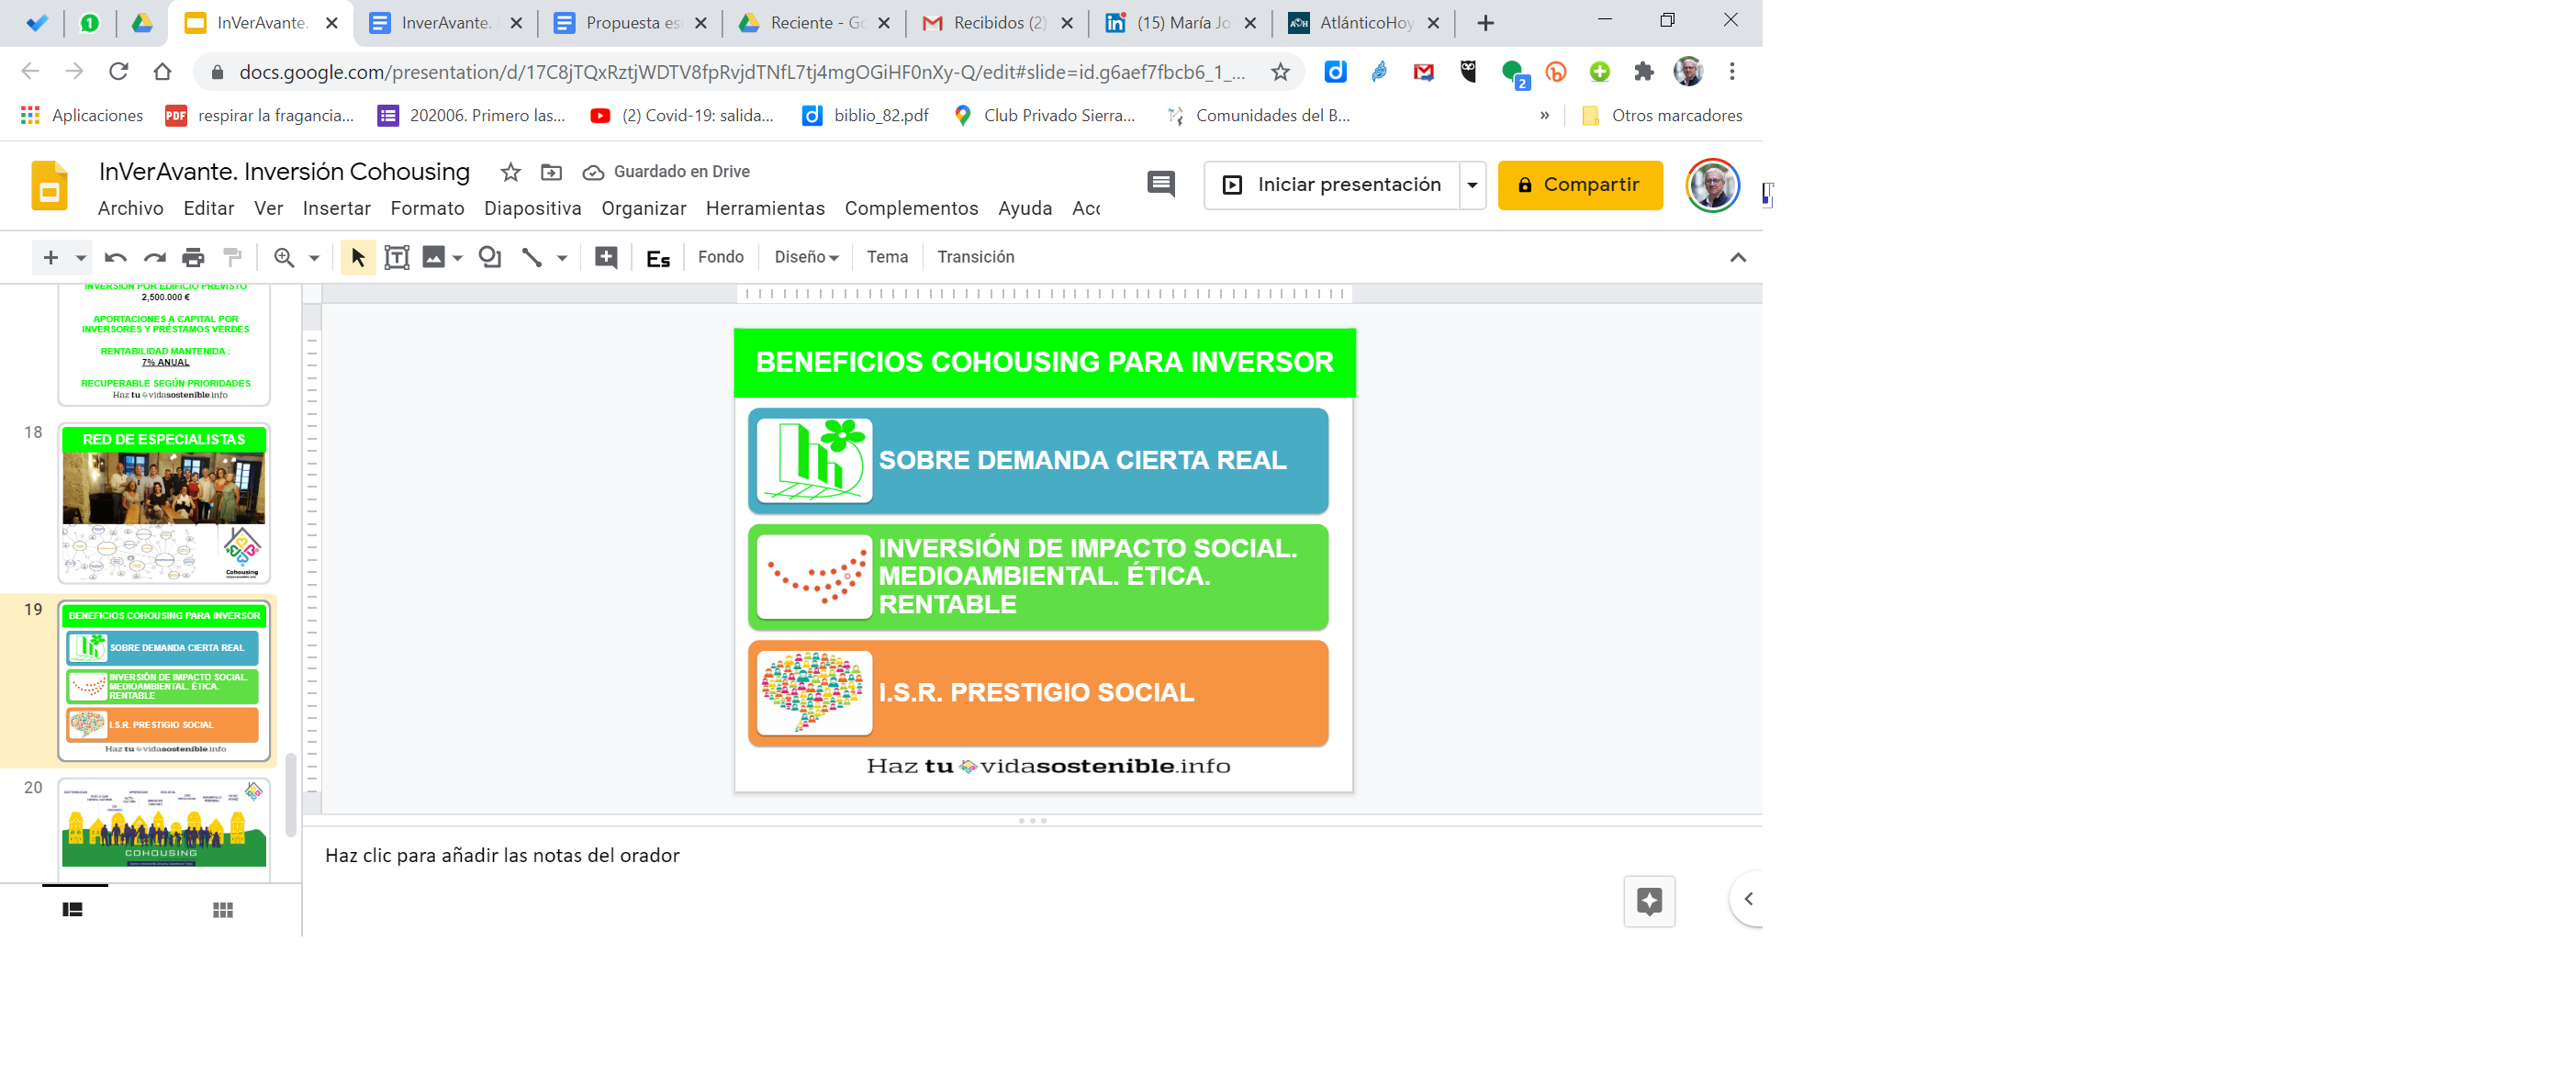Screen dimensions: 2576x1065
Task: Open the Google account avatar
Action: [1712, 185]
